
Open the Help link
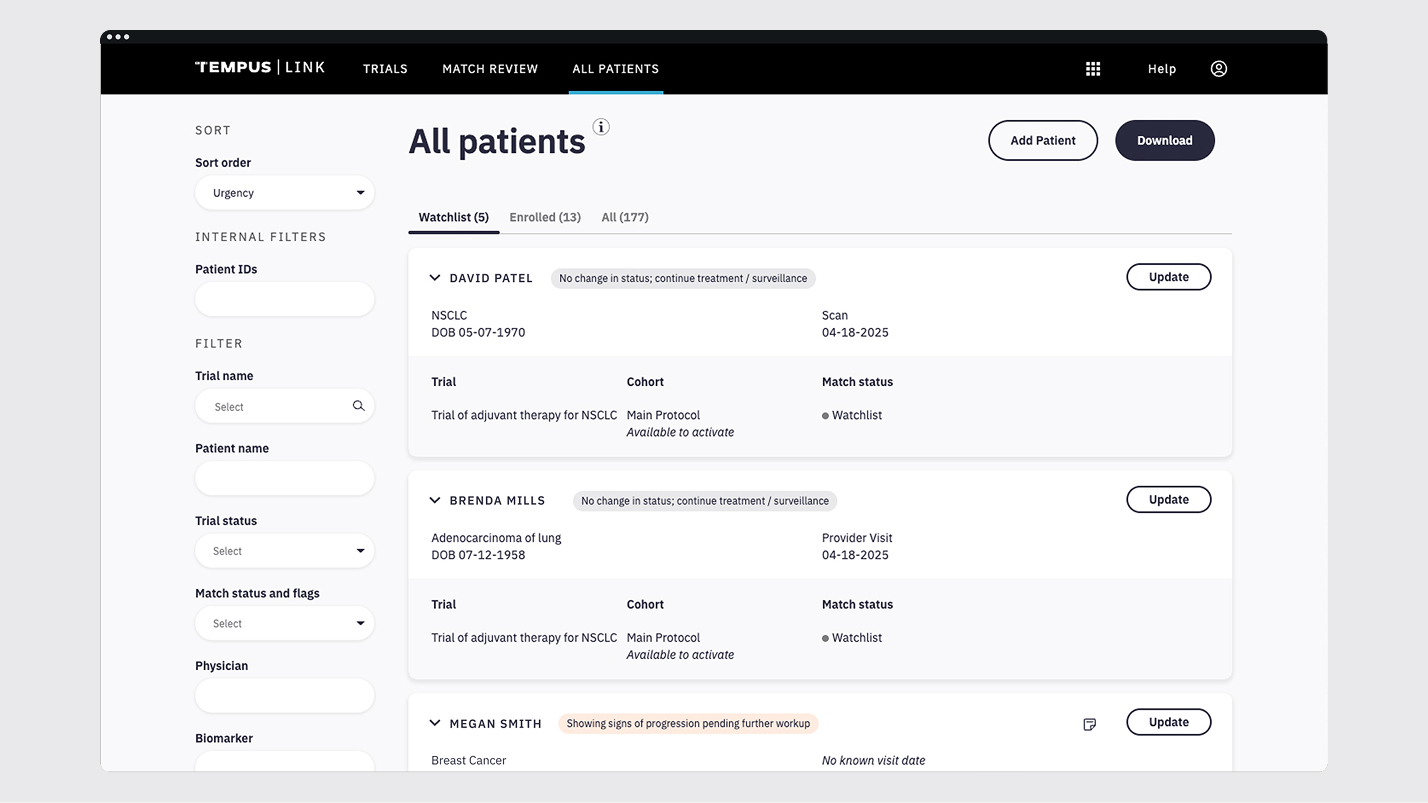pos(1162,69)
